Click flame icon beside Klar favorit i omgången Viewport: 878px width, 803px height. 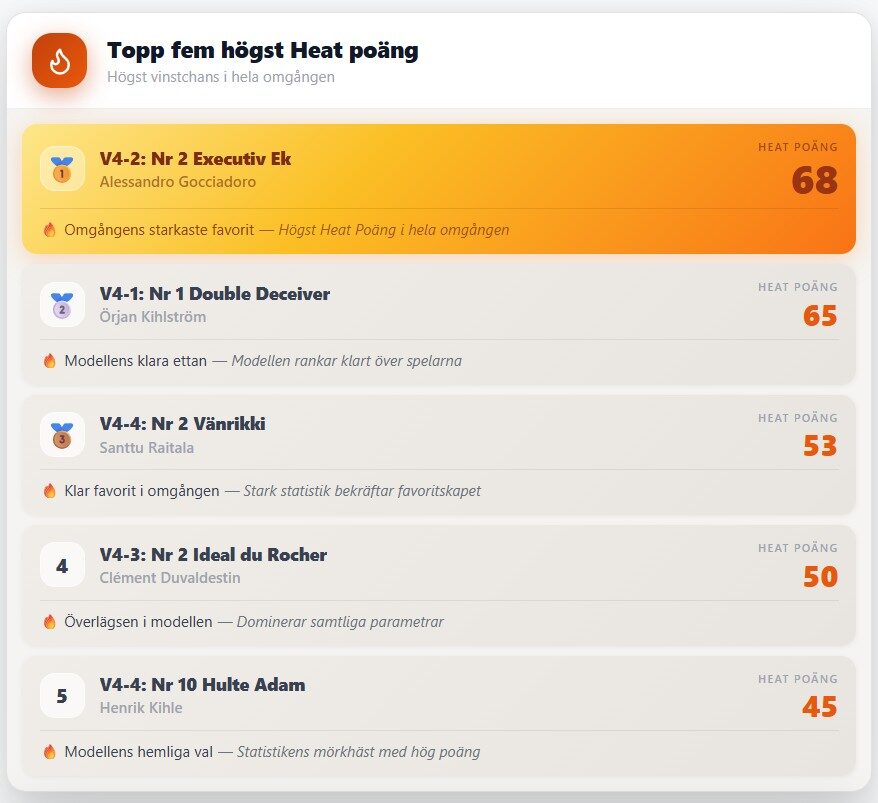50,491
